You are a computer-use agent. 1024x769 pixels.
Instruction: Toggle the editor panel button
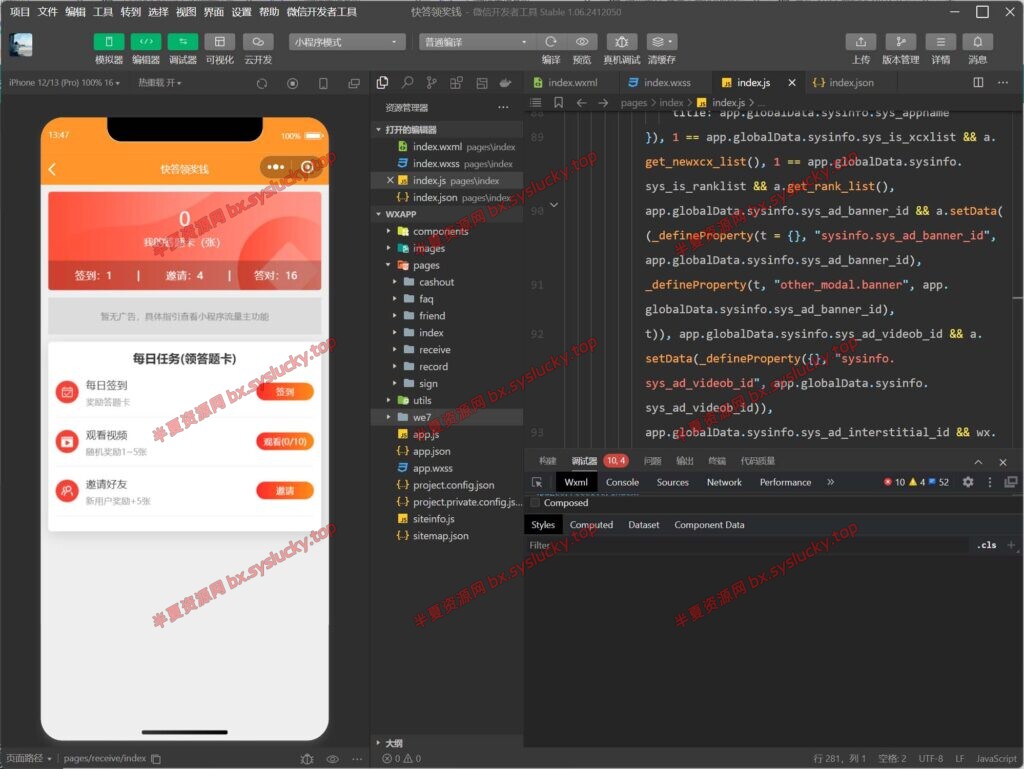pos(146,42)
